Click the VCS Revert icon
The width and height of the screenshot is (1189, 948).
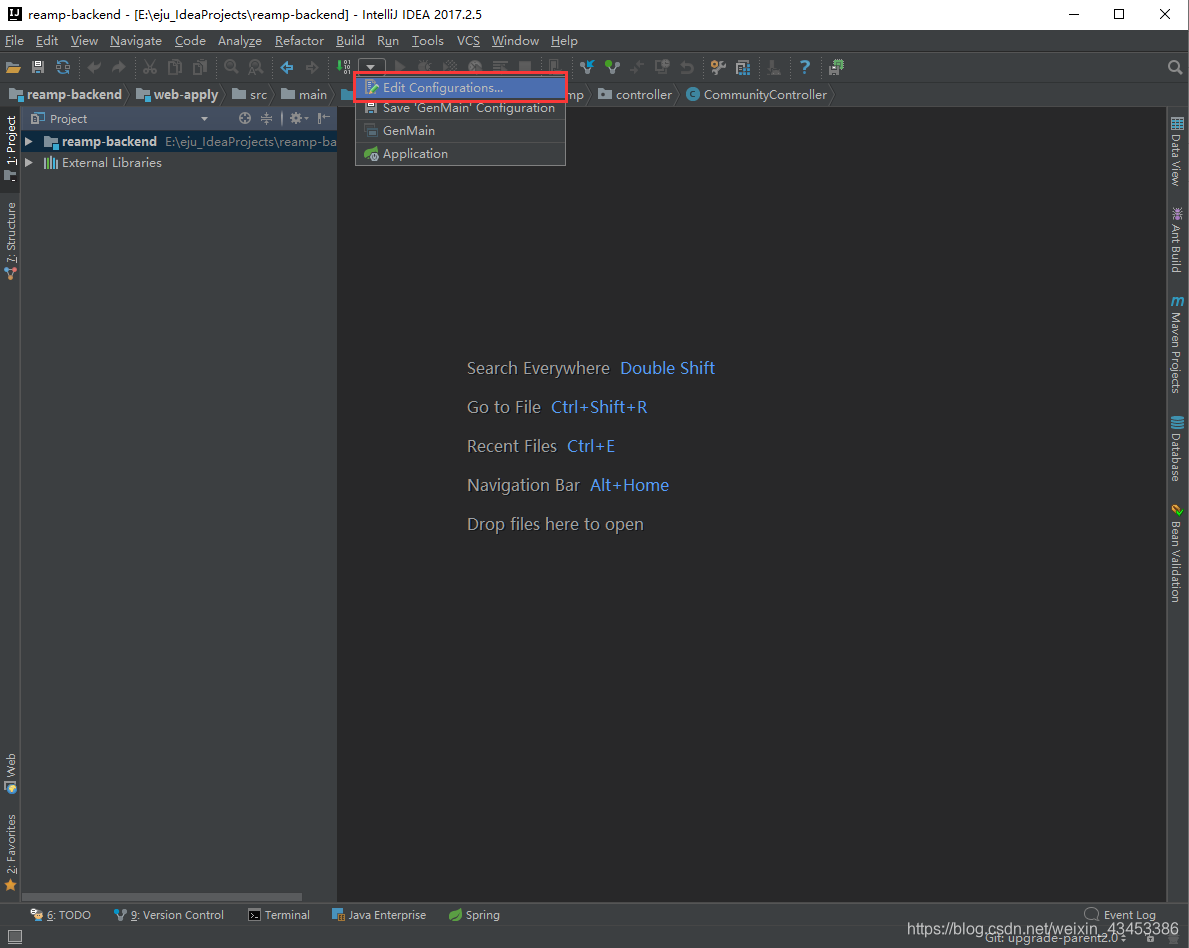tap(687, 67)
